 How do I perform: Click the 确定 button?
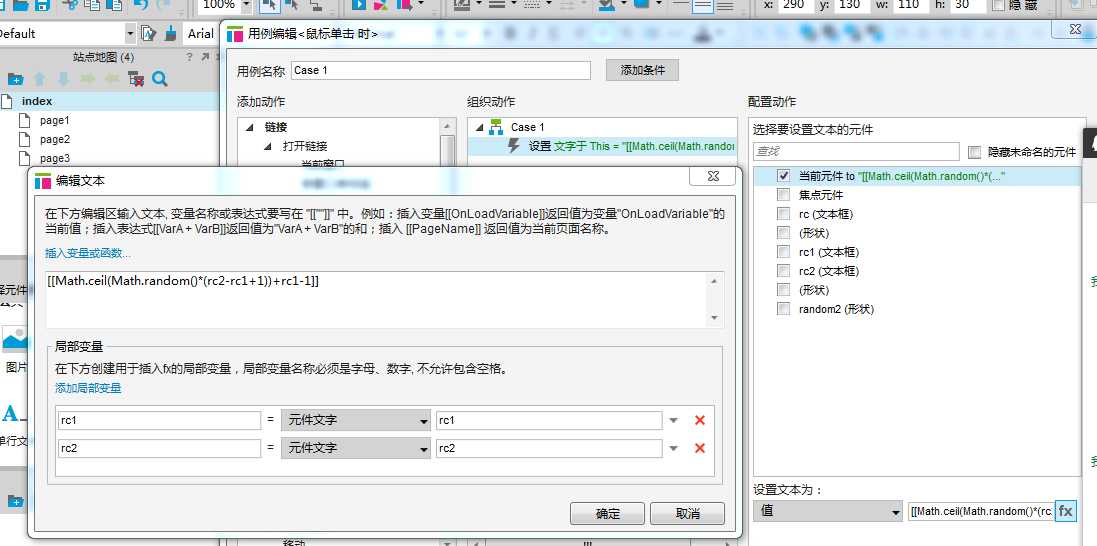point(607,514)
